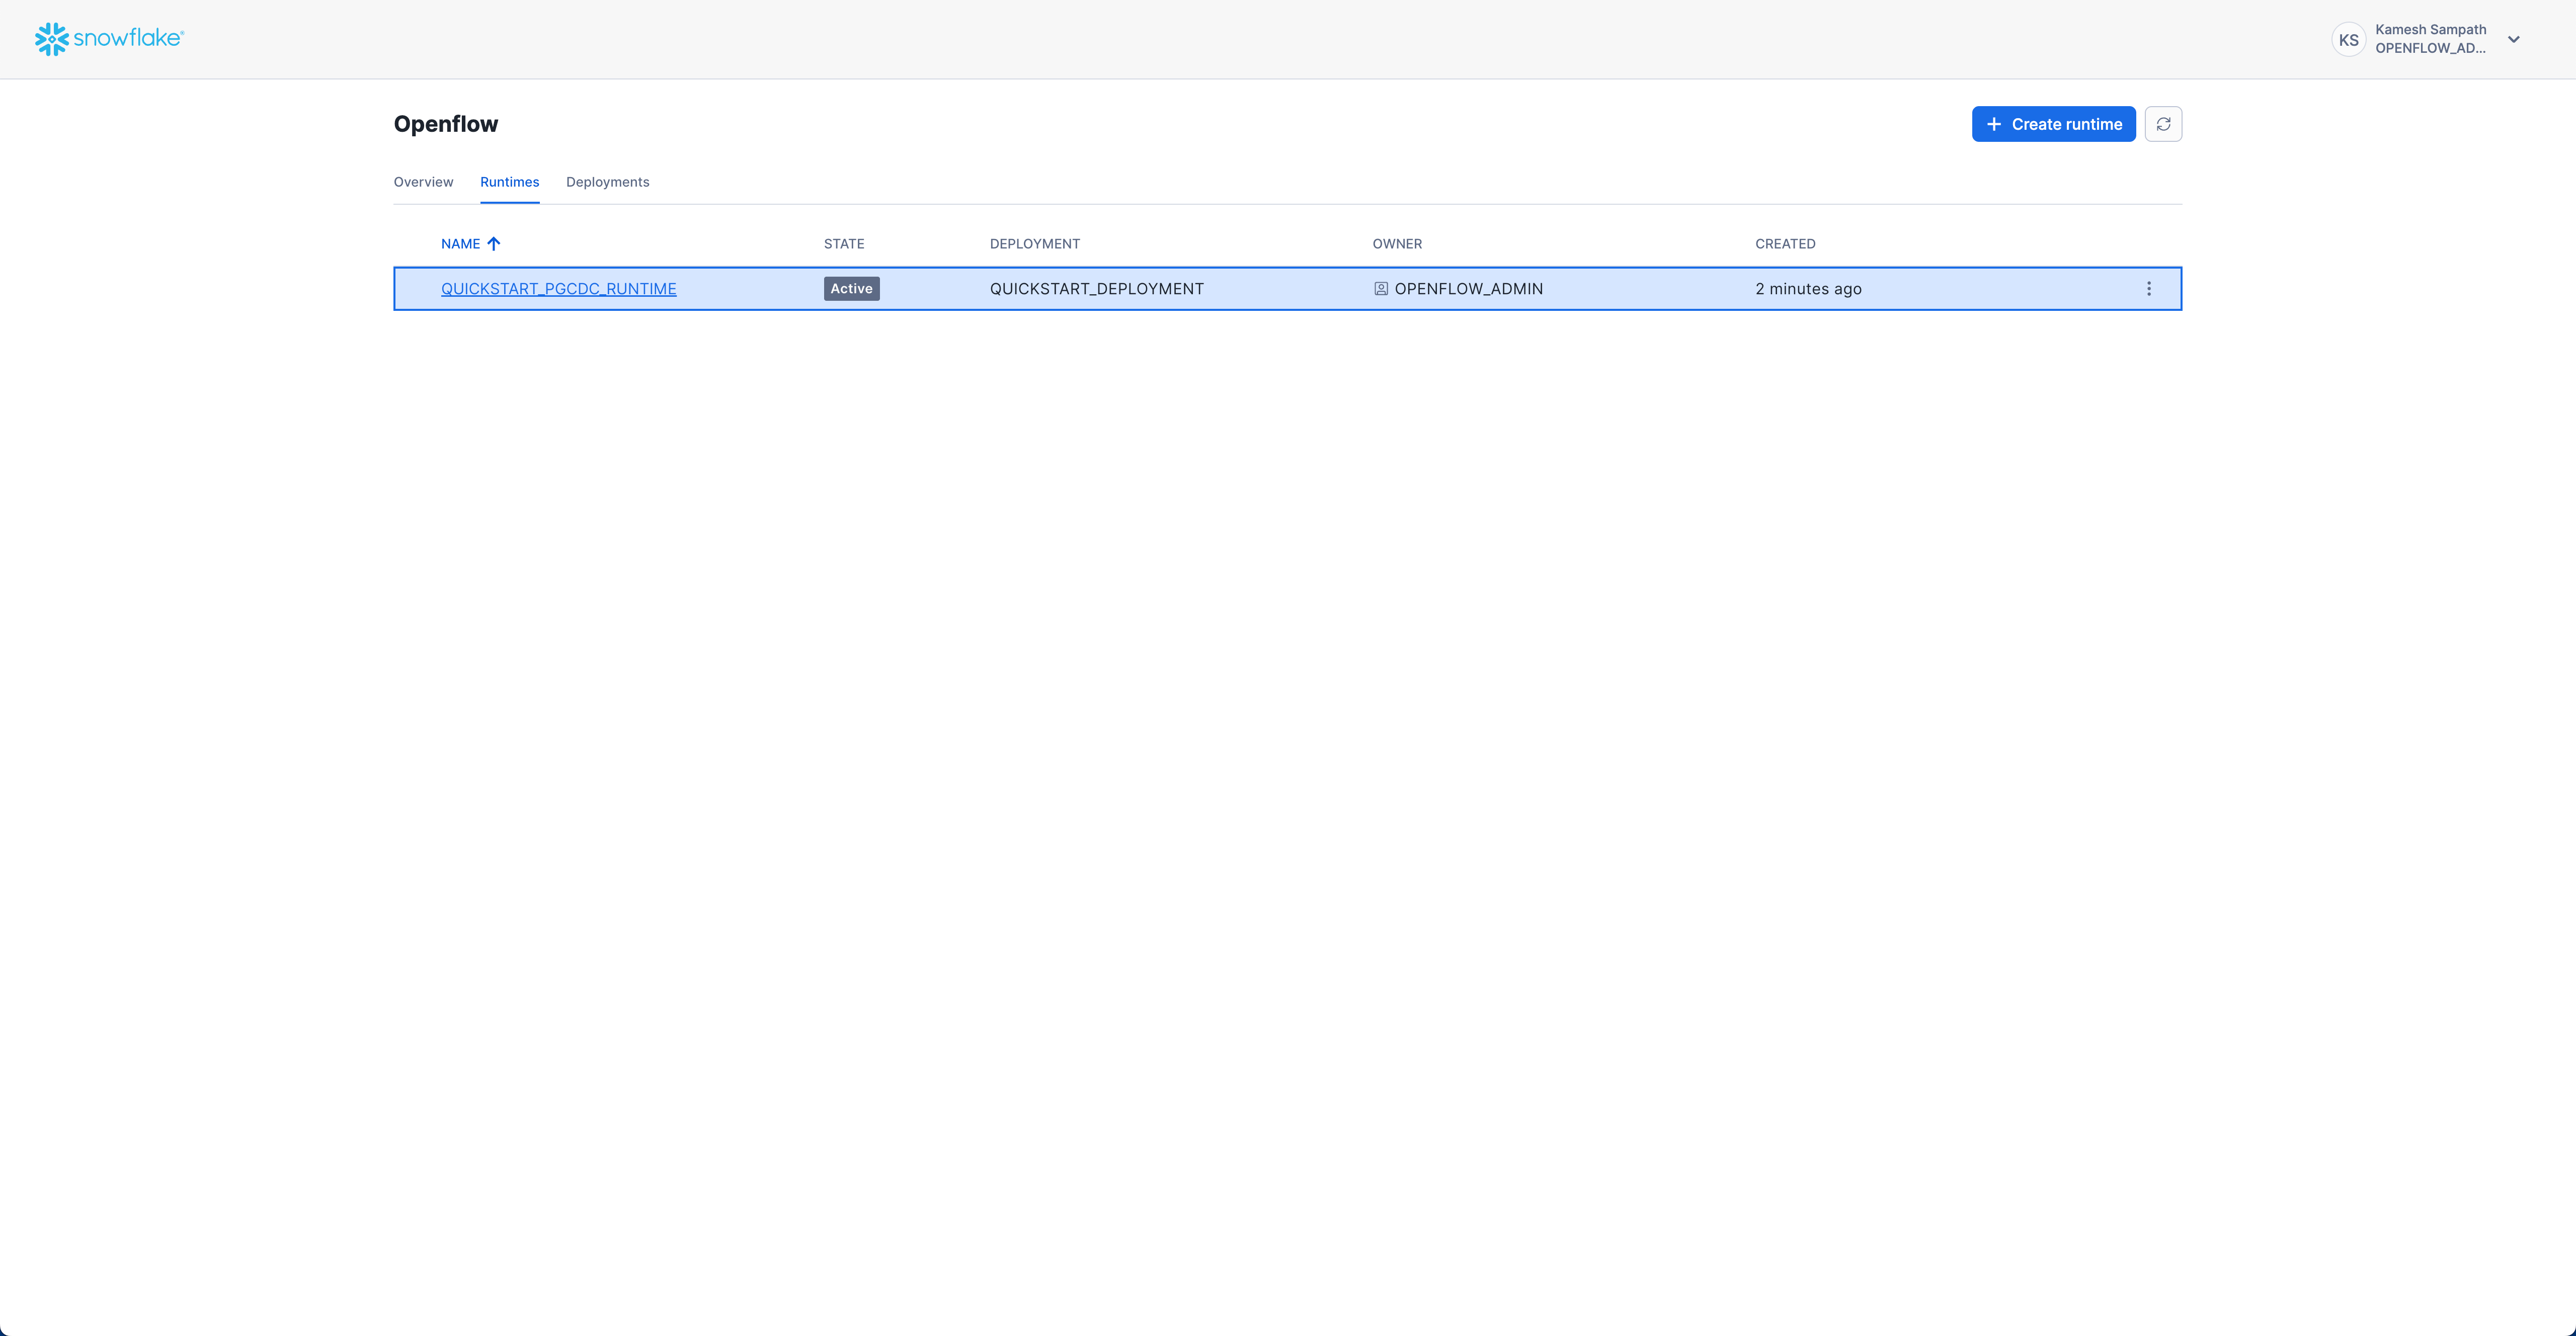Expand the account dropdown chevron
Viewport: 2576px width, 1336px height.
pyautogui.click(x=2513, y=40)
